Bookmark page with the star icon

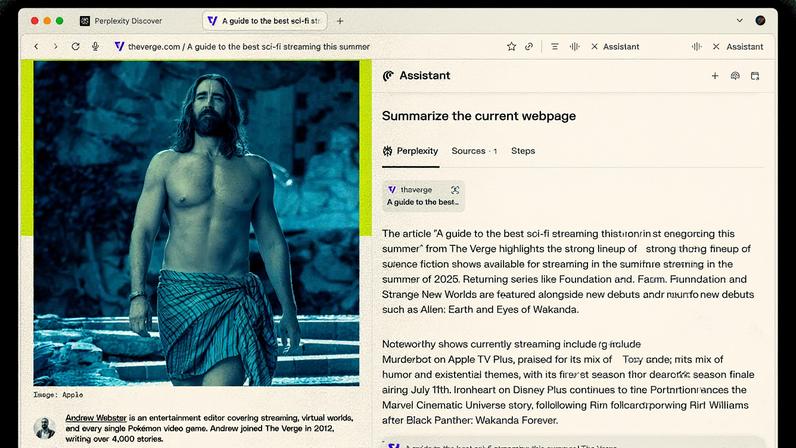tap(511, 46)
